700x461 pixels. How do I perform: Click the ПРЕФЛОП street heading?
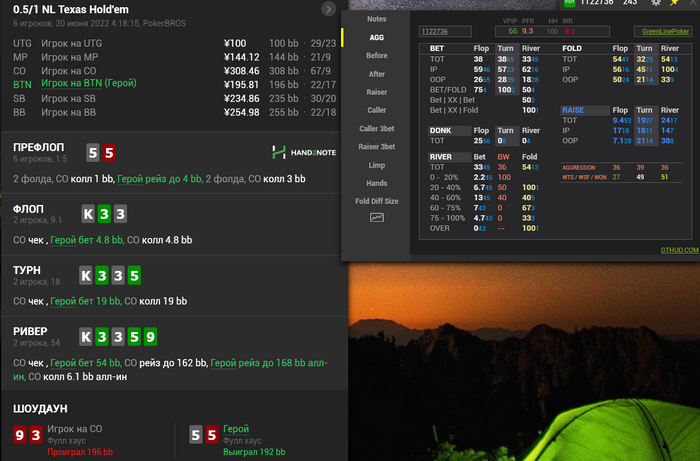pyautogui.click(x=39, y=147)
